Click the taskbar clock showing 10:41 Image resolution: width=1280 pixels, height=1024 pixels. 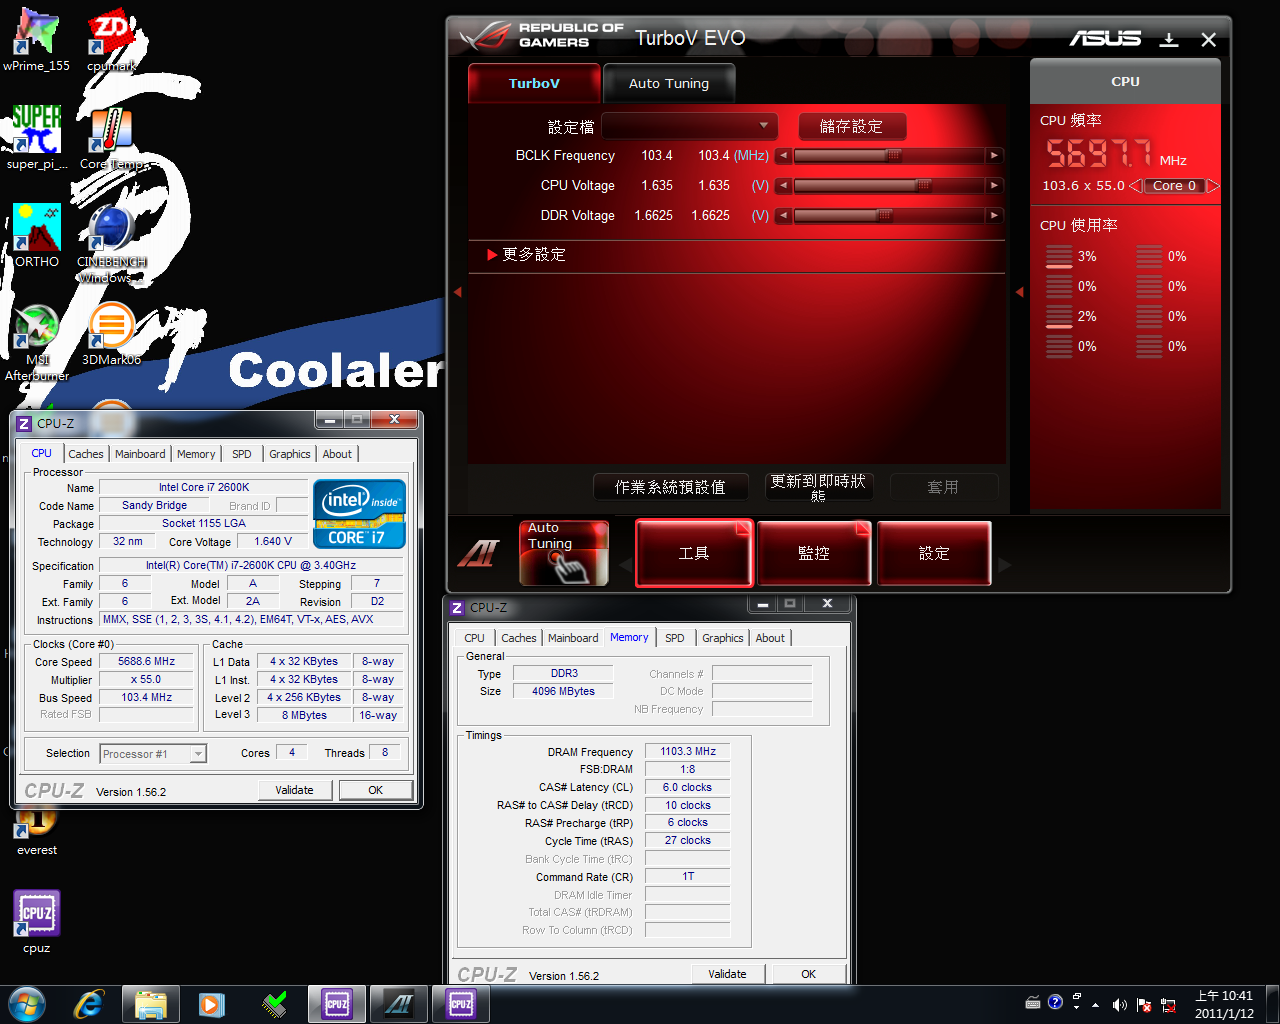(x=1224, y=1005)
